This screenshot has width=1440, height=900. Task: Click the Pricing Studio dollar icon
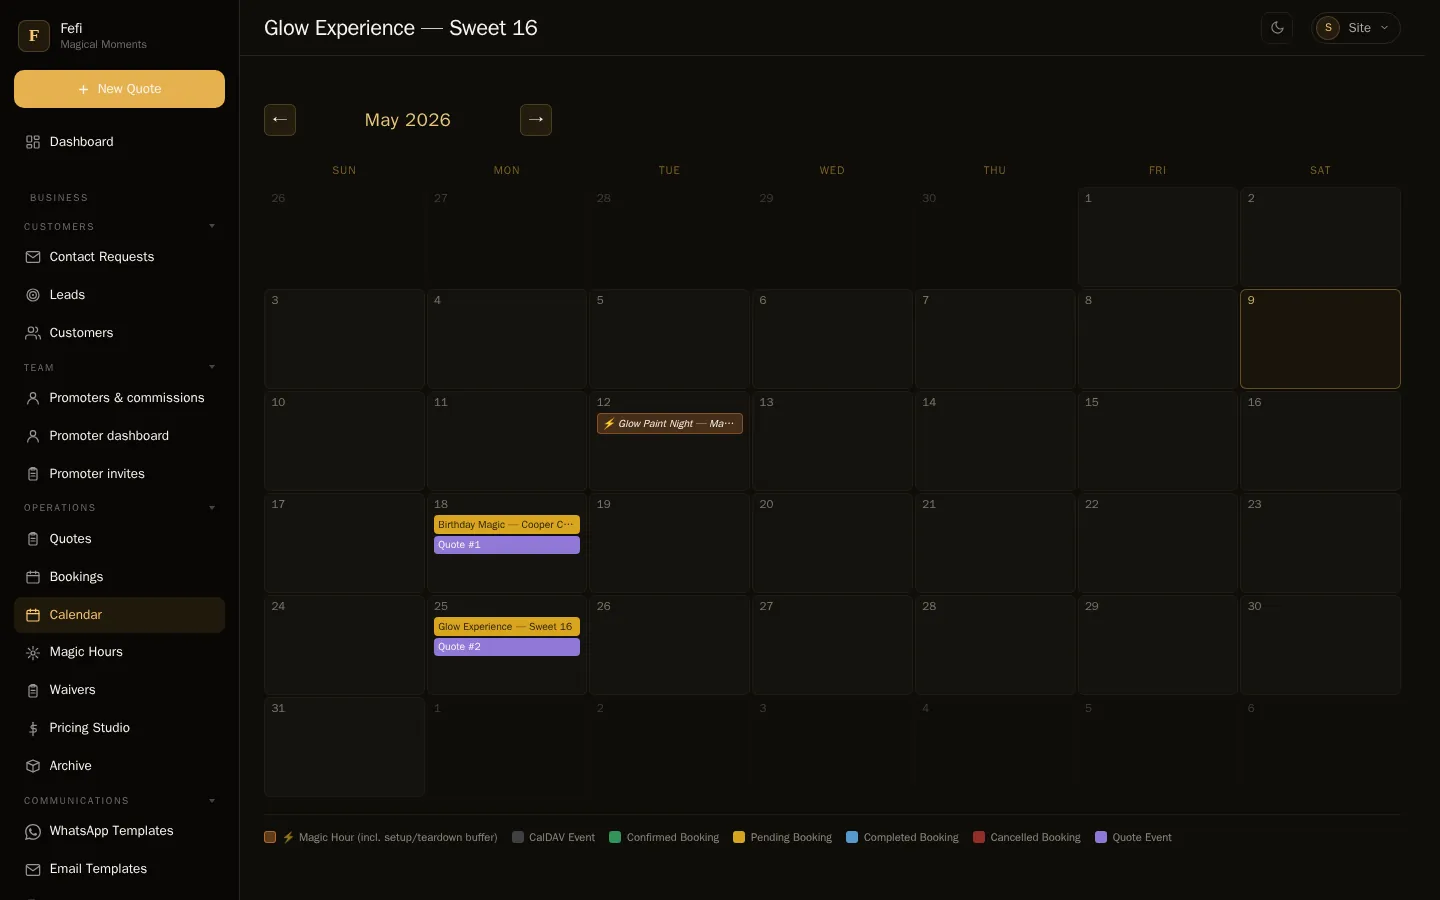coord(33,728)
